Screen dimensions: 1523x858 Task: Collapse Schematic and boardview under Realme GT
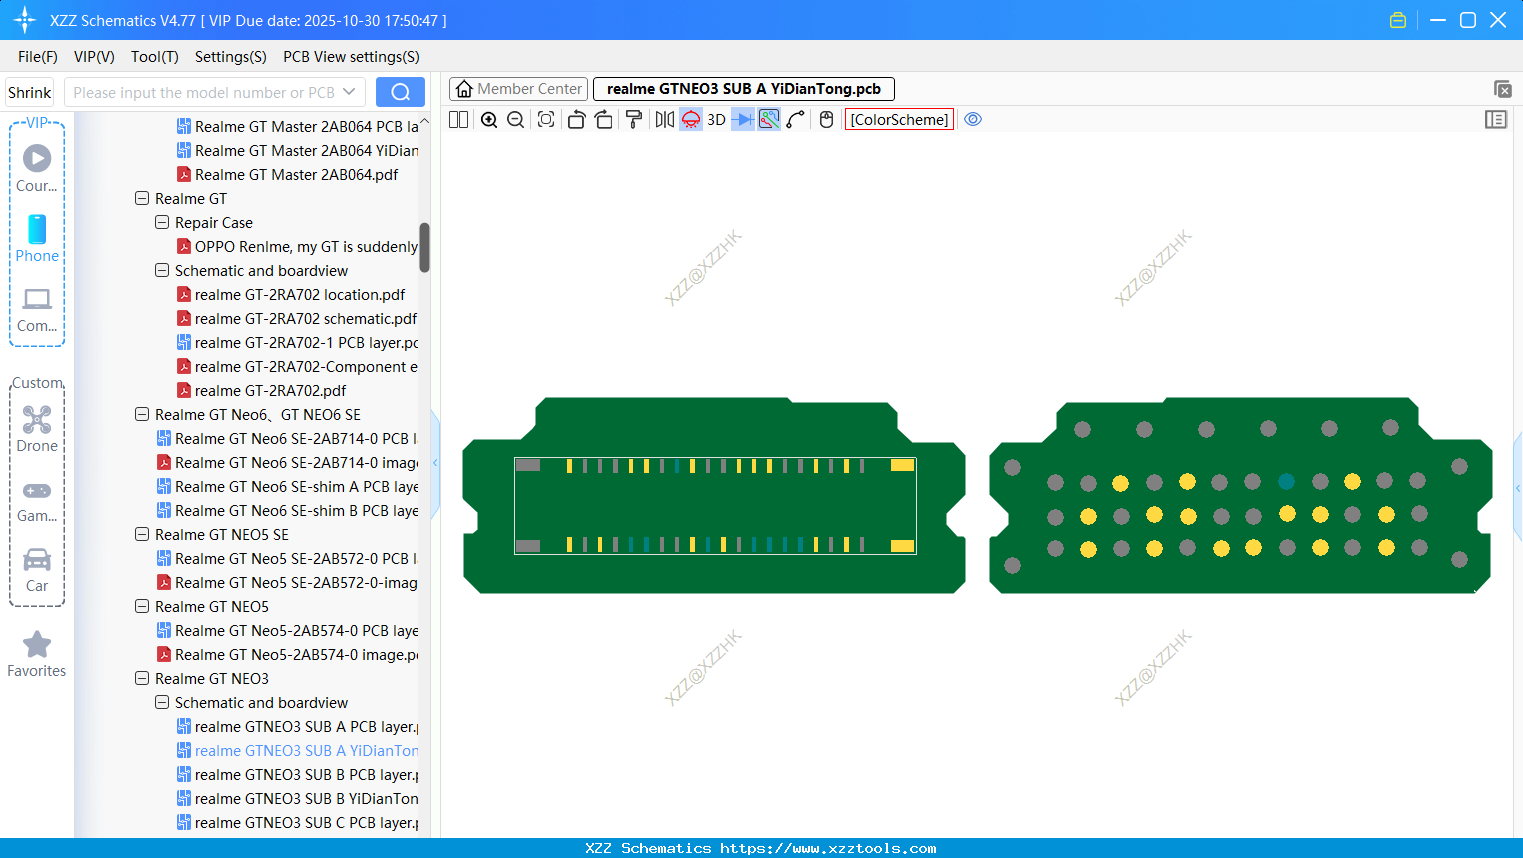pyautogui.click(x=162, y=271)
